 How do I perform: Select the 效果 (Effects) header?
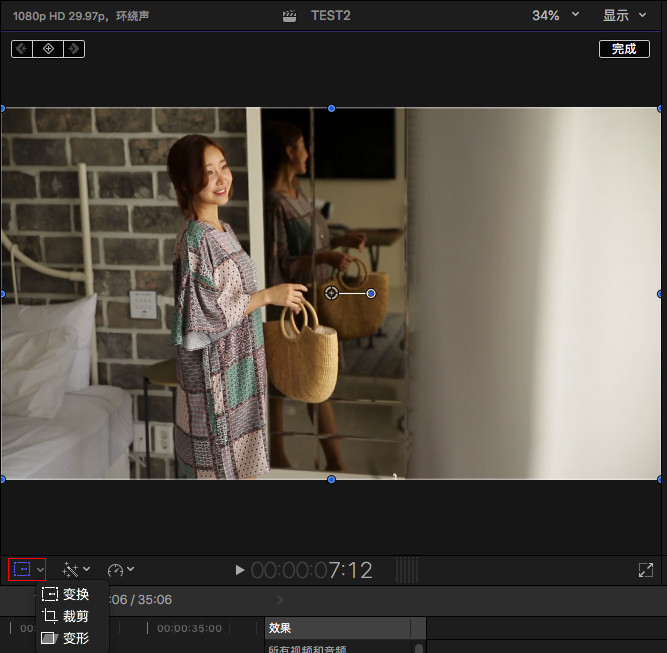[279, 628]
